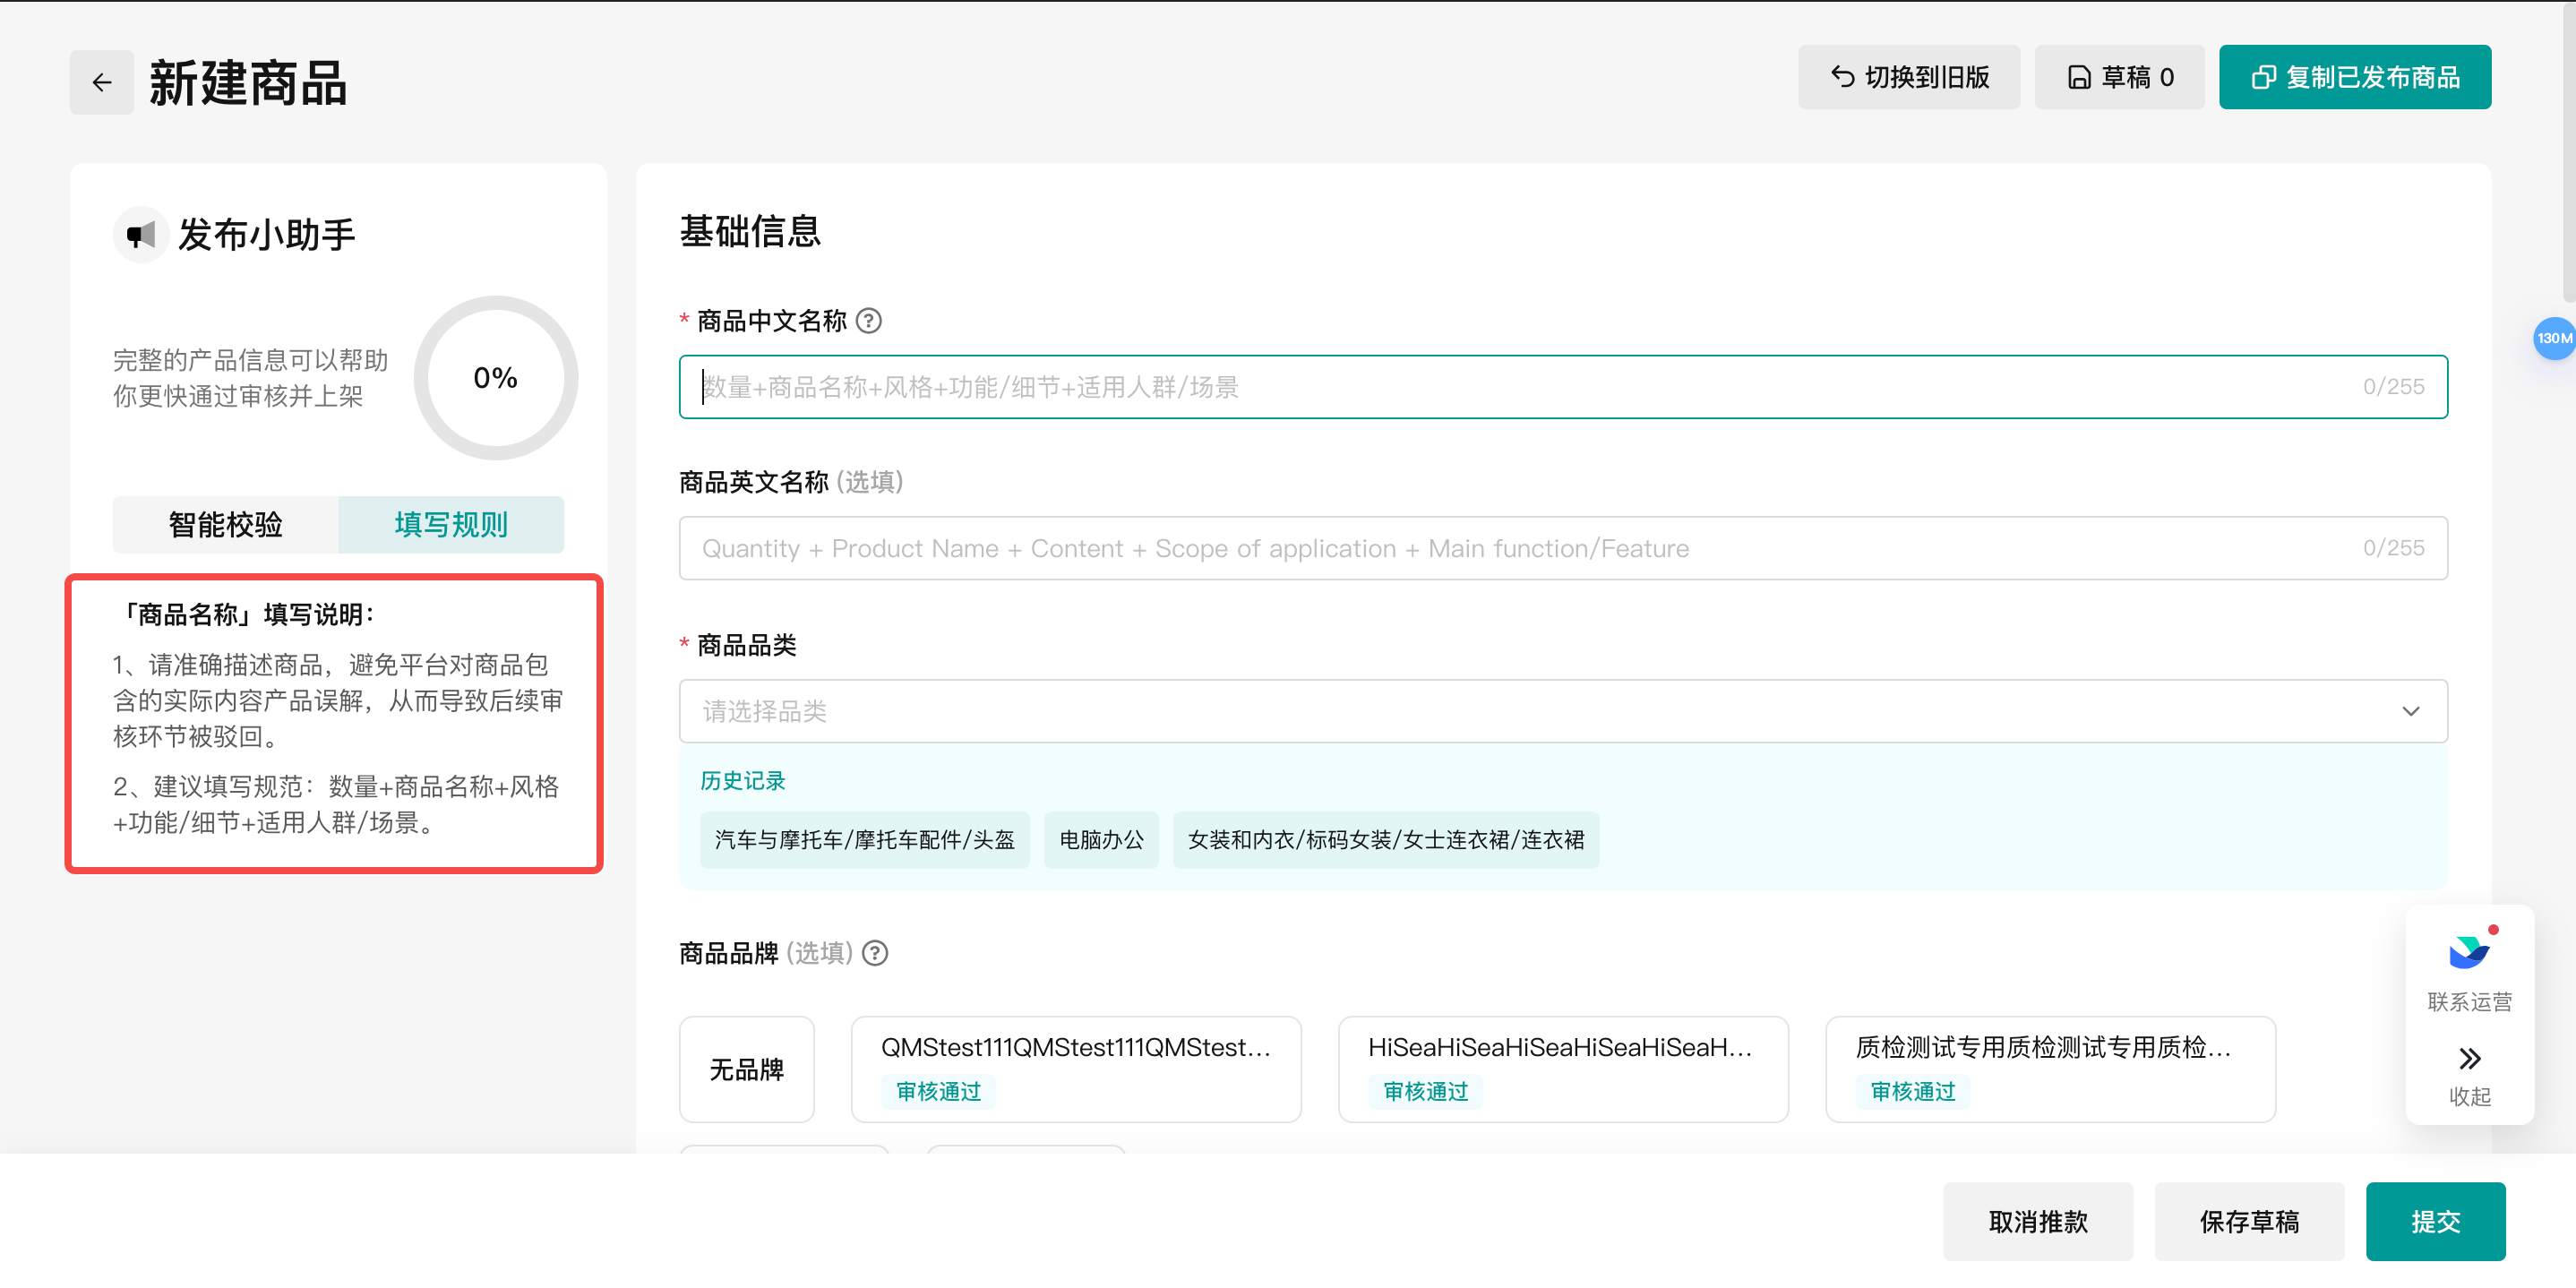Collapse the floating panel with 收起 arrows
Image resolution: width=2576 pixels, height=1288 pixels.
(2469, 1059)
